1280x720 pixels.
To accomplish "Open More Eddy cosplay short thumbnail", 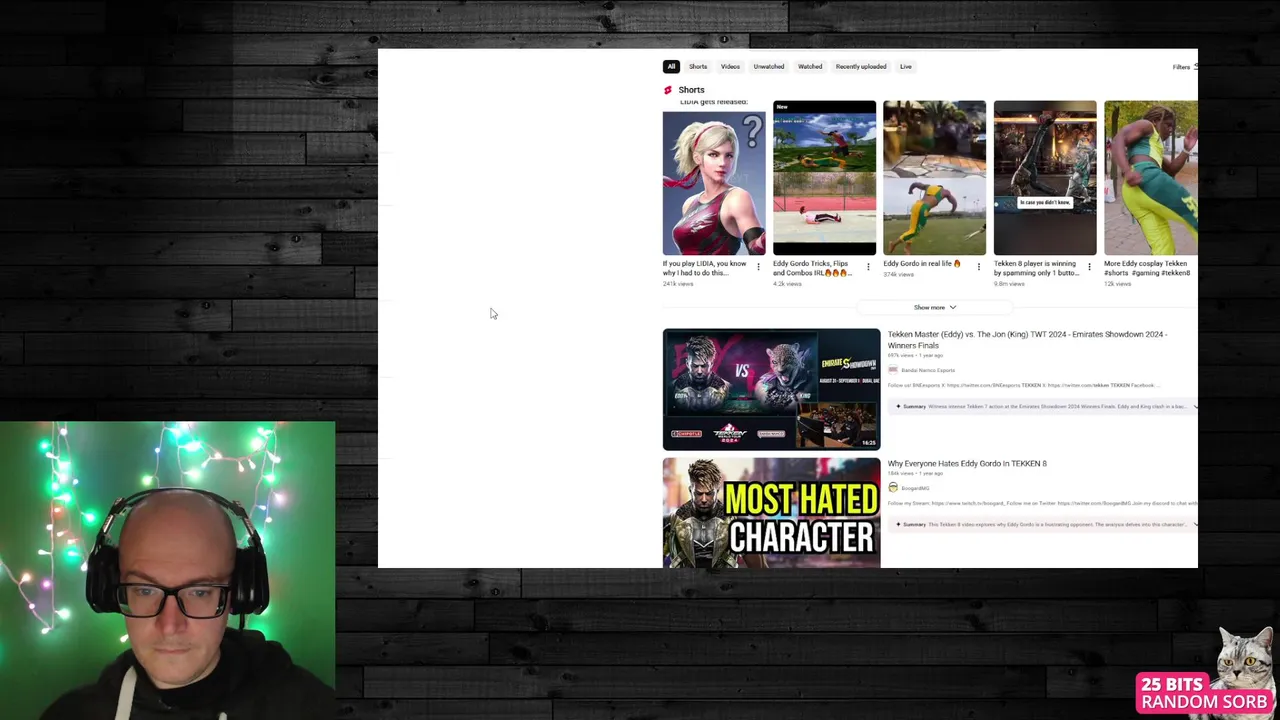I will [x=1150, y=178].
